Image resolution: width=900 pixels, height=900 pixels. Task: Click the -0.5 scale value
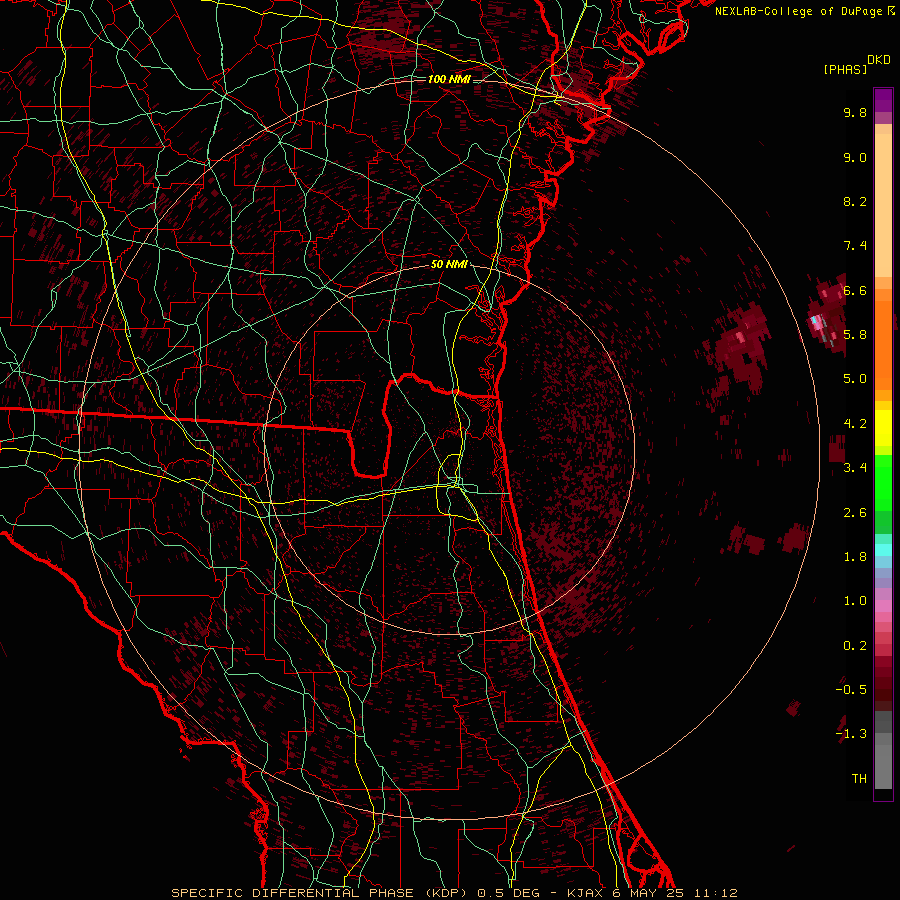[x=851, y=690]
